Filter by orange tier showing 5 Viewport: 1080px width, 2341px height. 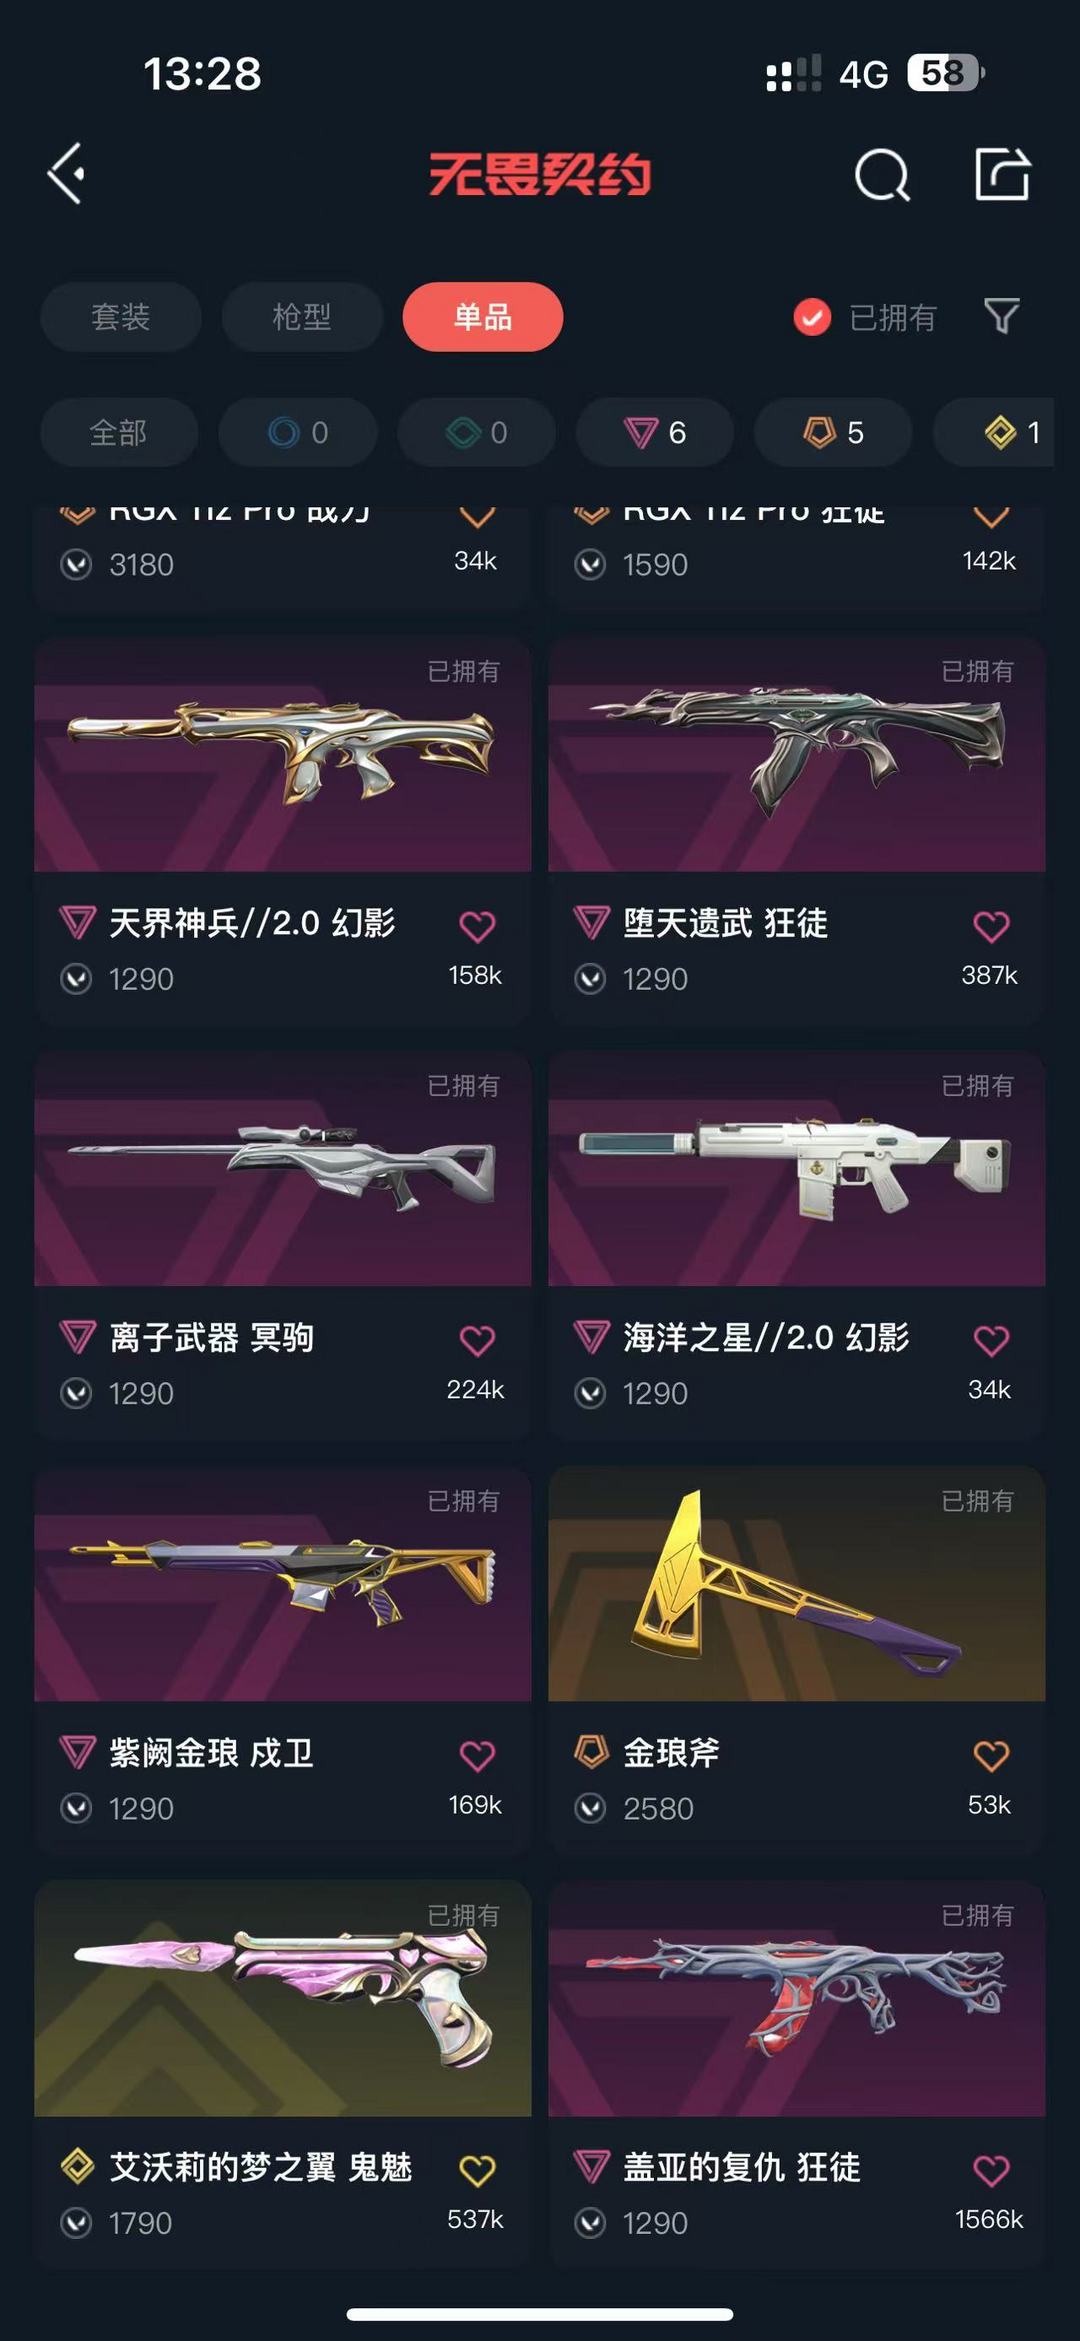(833, 432)
